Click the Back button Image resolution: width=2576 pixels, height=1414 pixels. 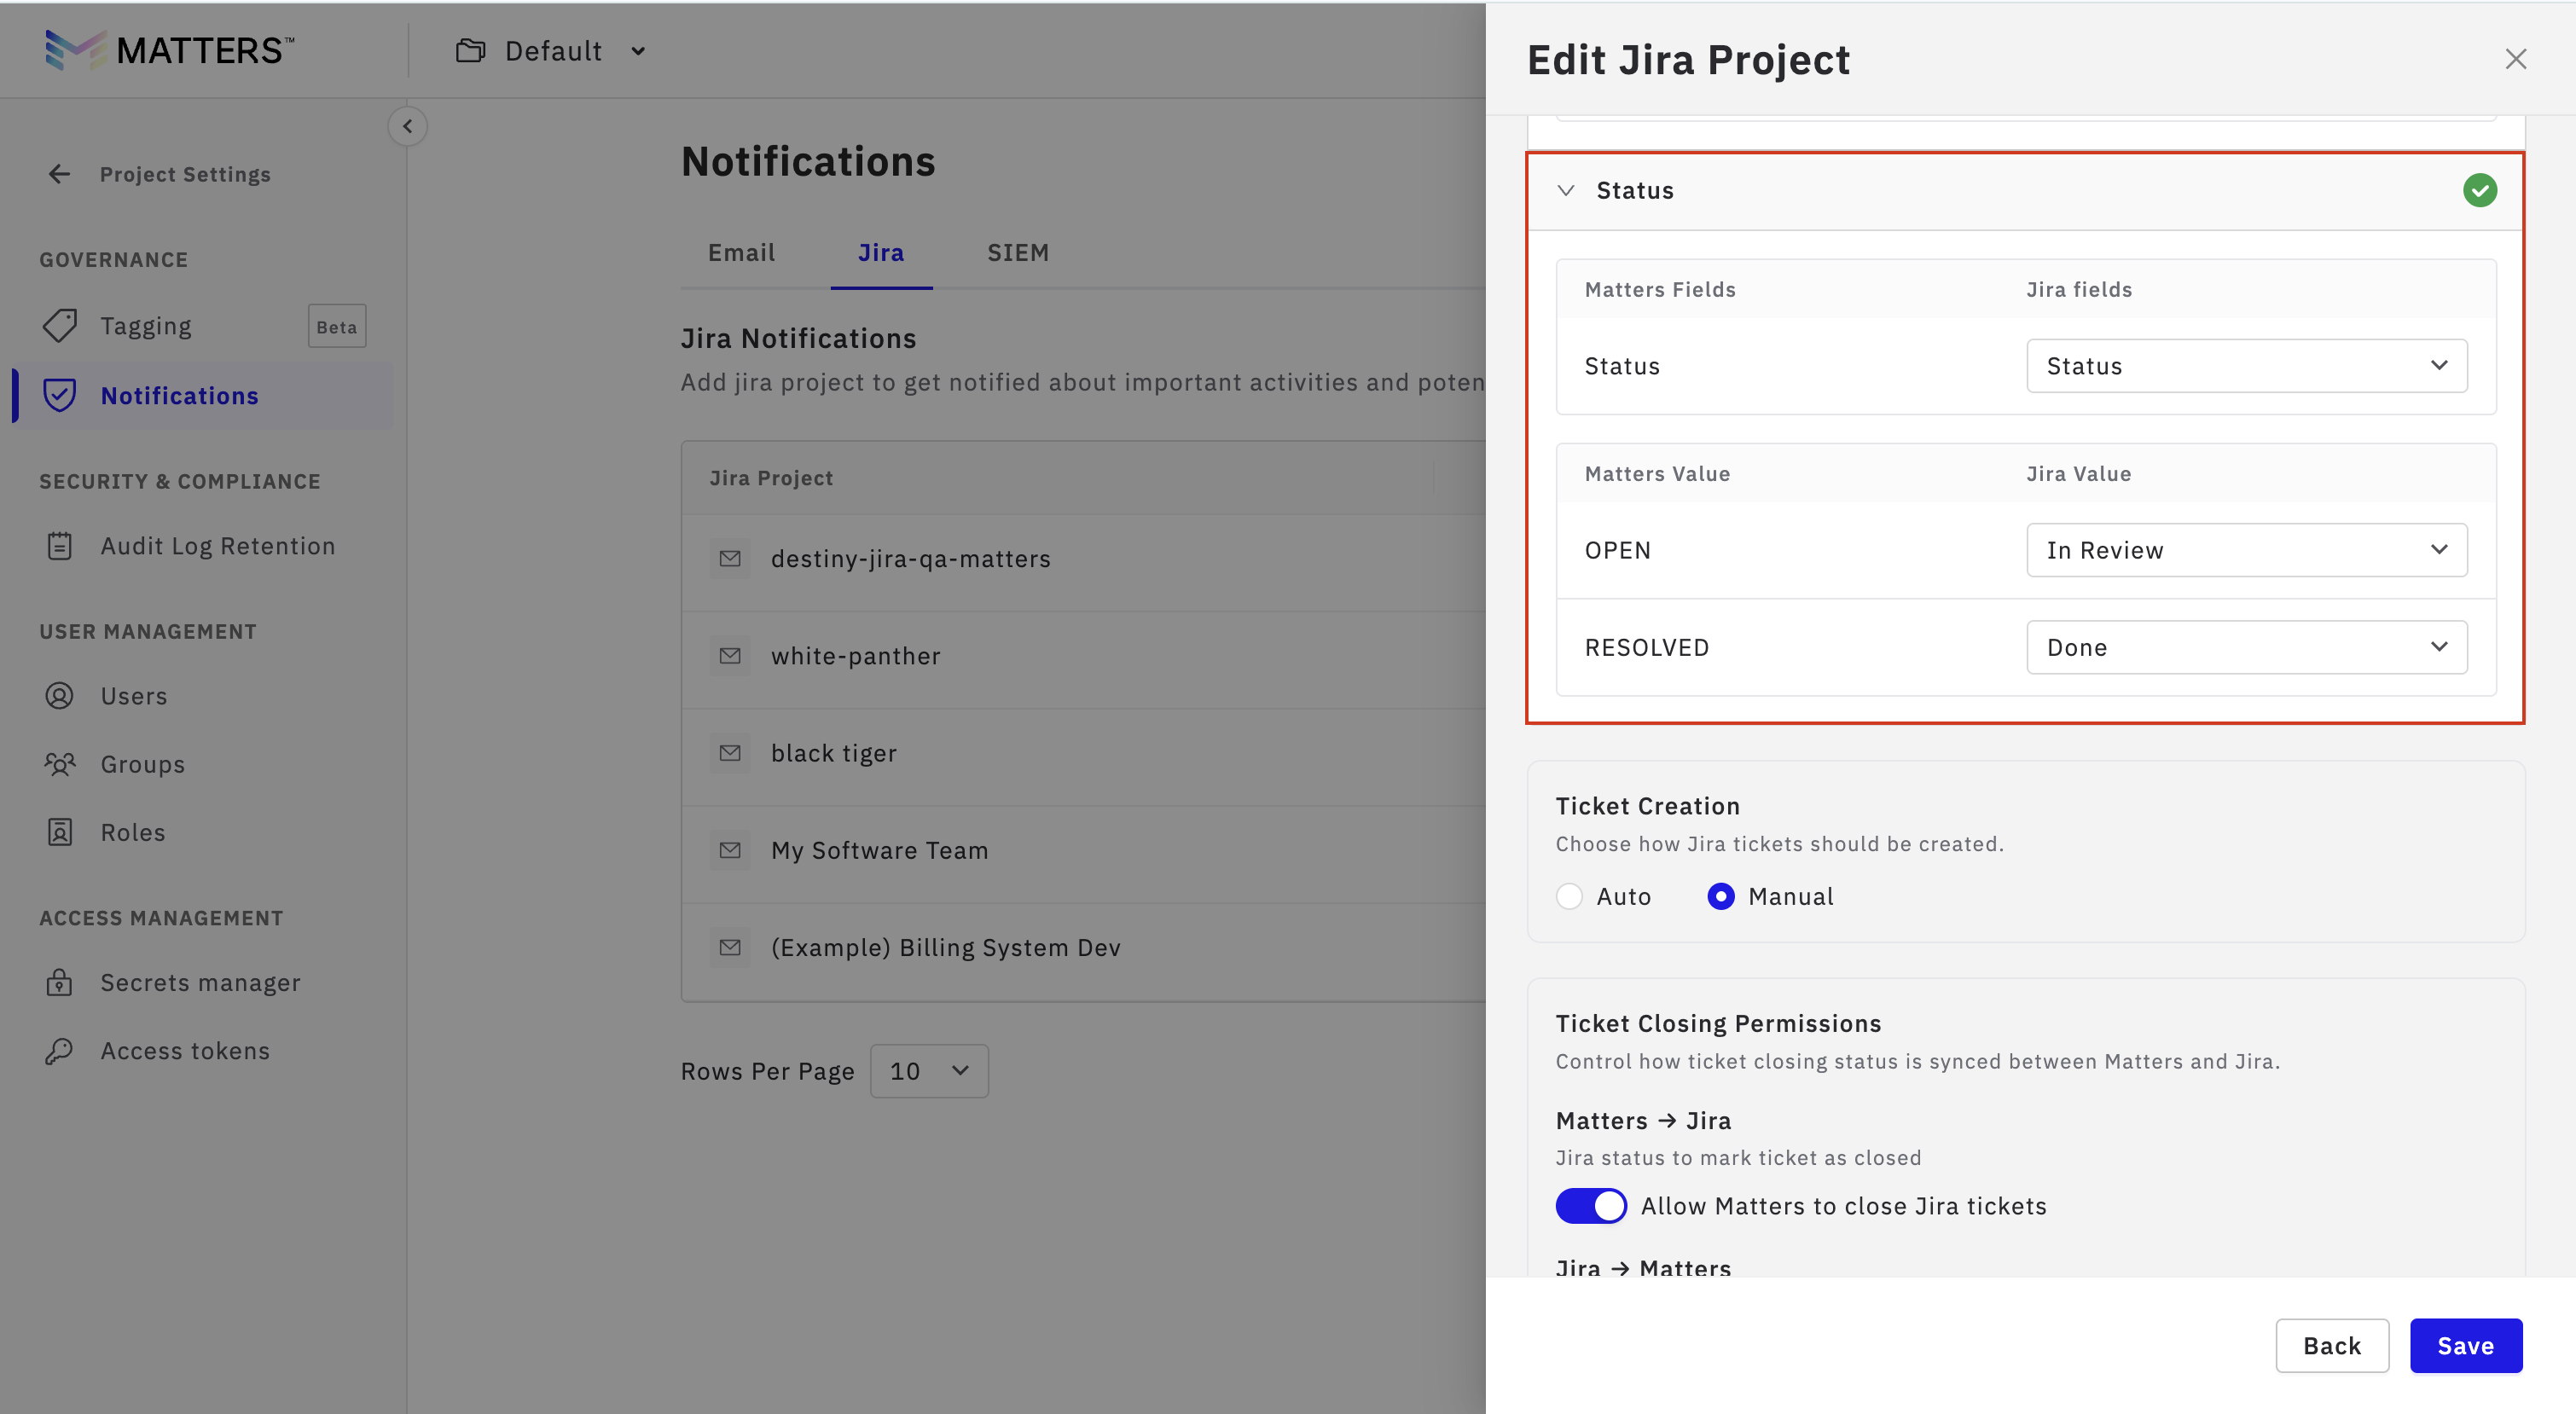(x=2331, y=1346)
